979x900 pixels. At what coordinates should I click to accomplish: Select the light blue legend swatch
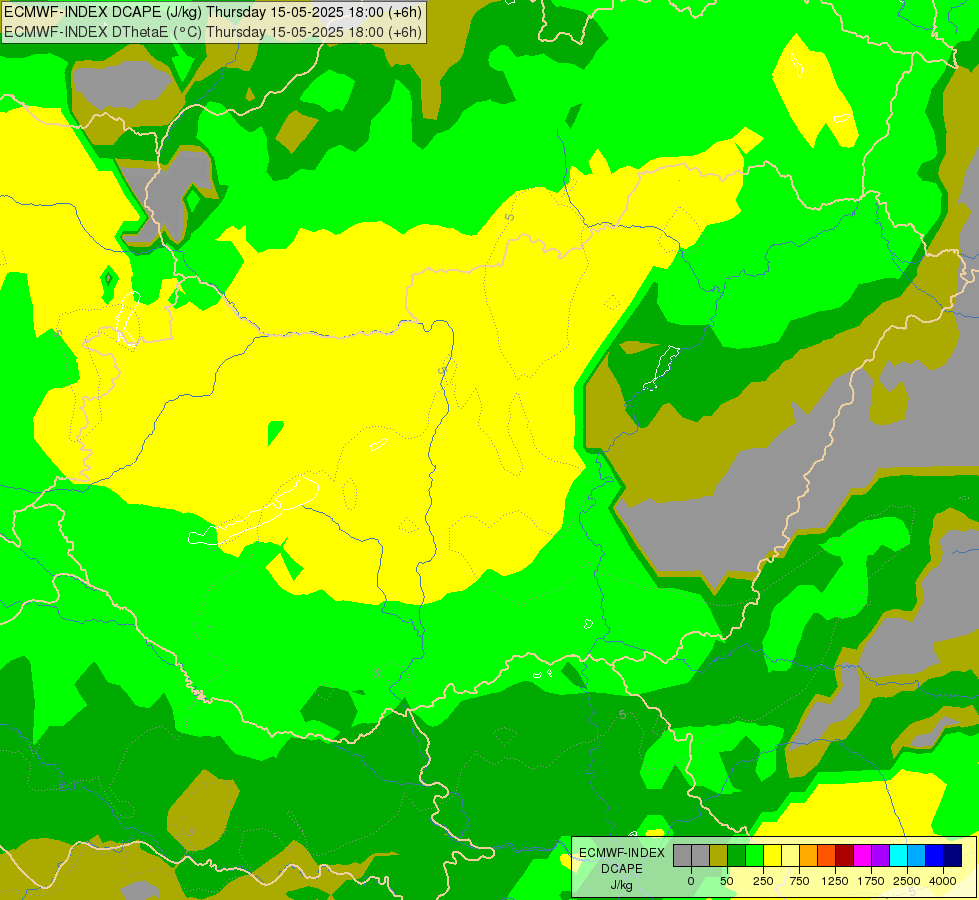917,856
